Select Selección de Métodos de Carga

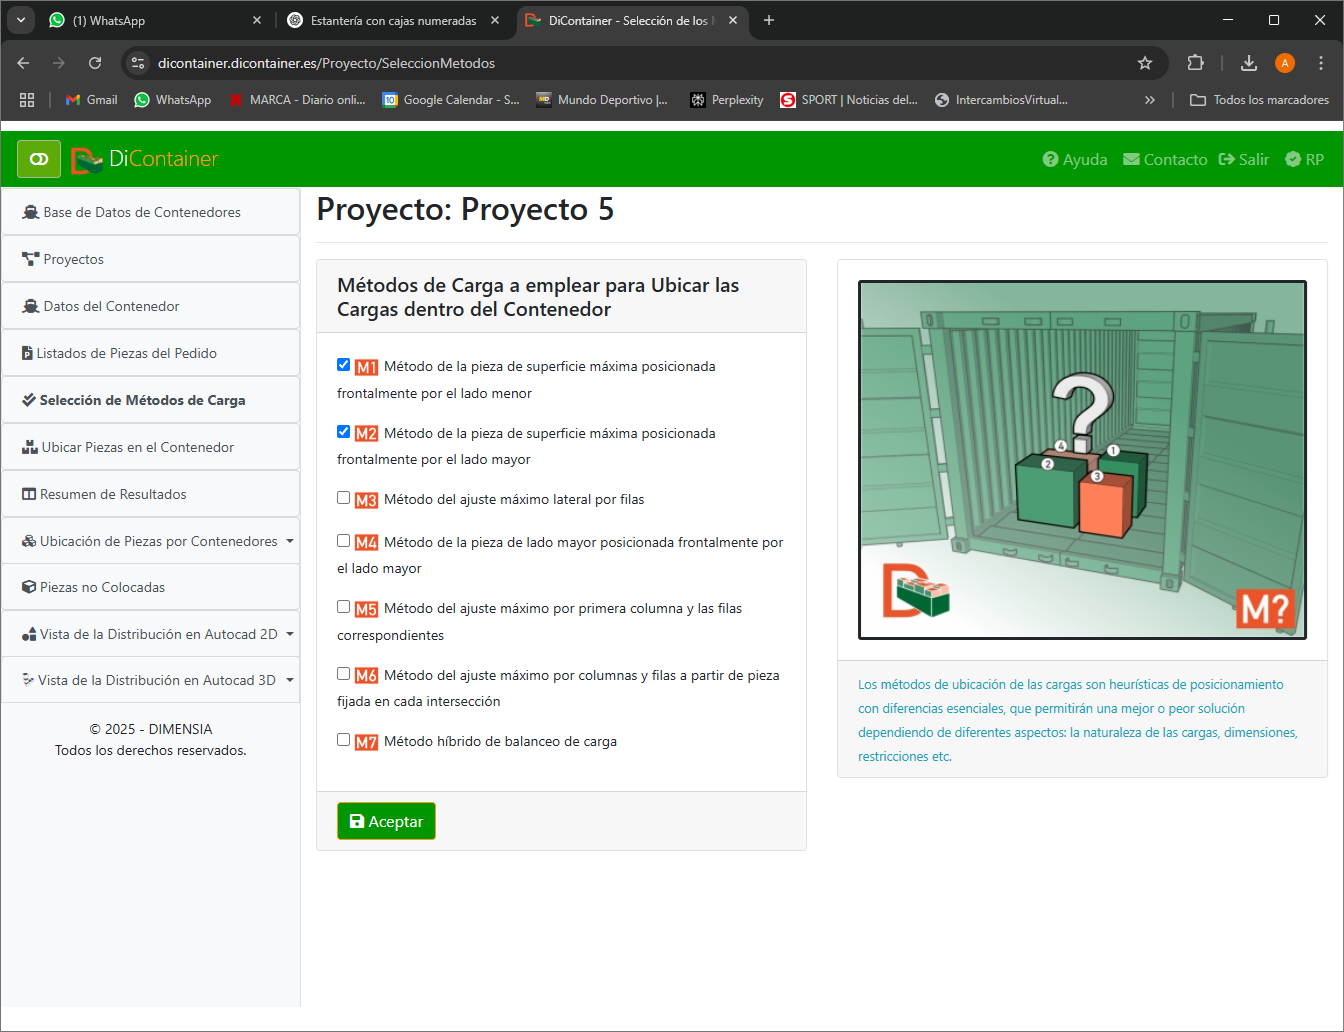151,400
